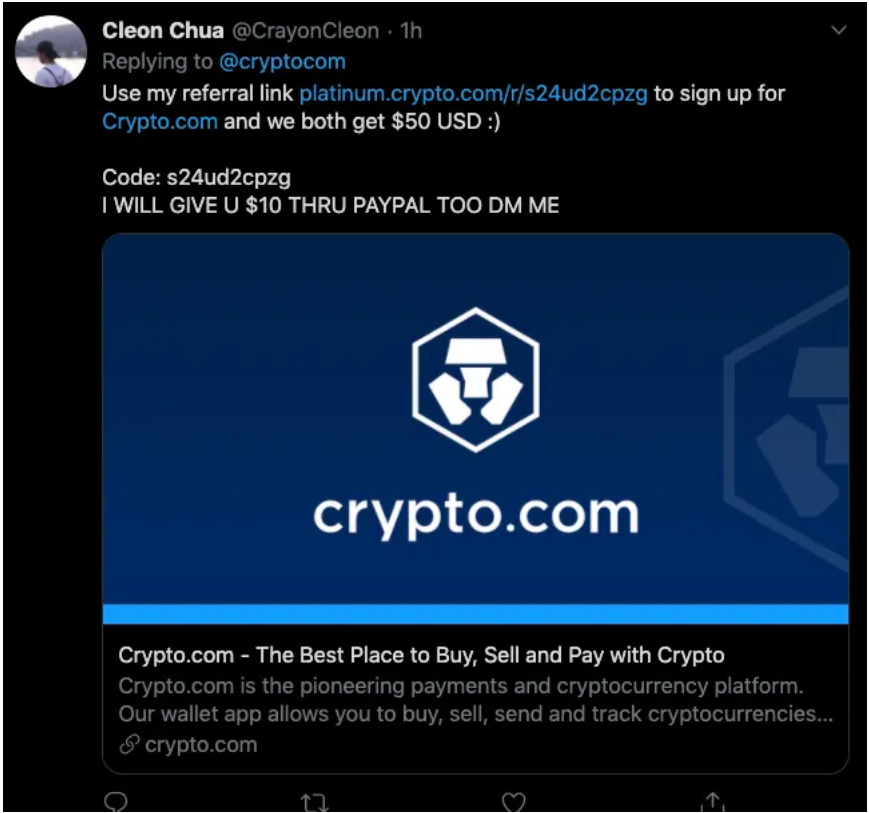
Task: Click the PAYPAL DM ME tweet line
Action: 331,206
